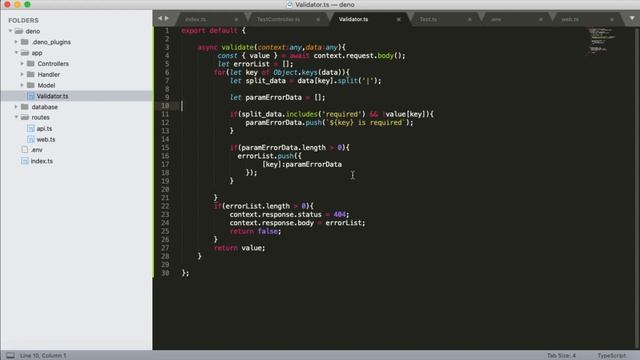The height and width of the screenshot is (360, 640).
Task: Click the app folder icon
Action: tap(24, 53)
